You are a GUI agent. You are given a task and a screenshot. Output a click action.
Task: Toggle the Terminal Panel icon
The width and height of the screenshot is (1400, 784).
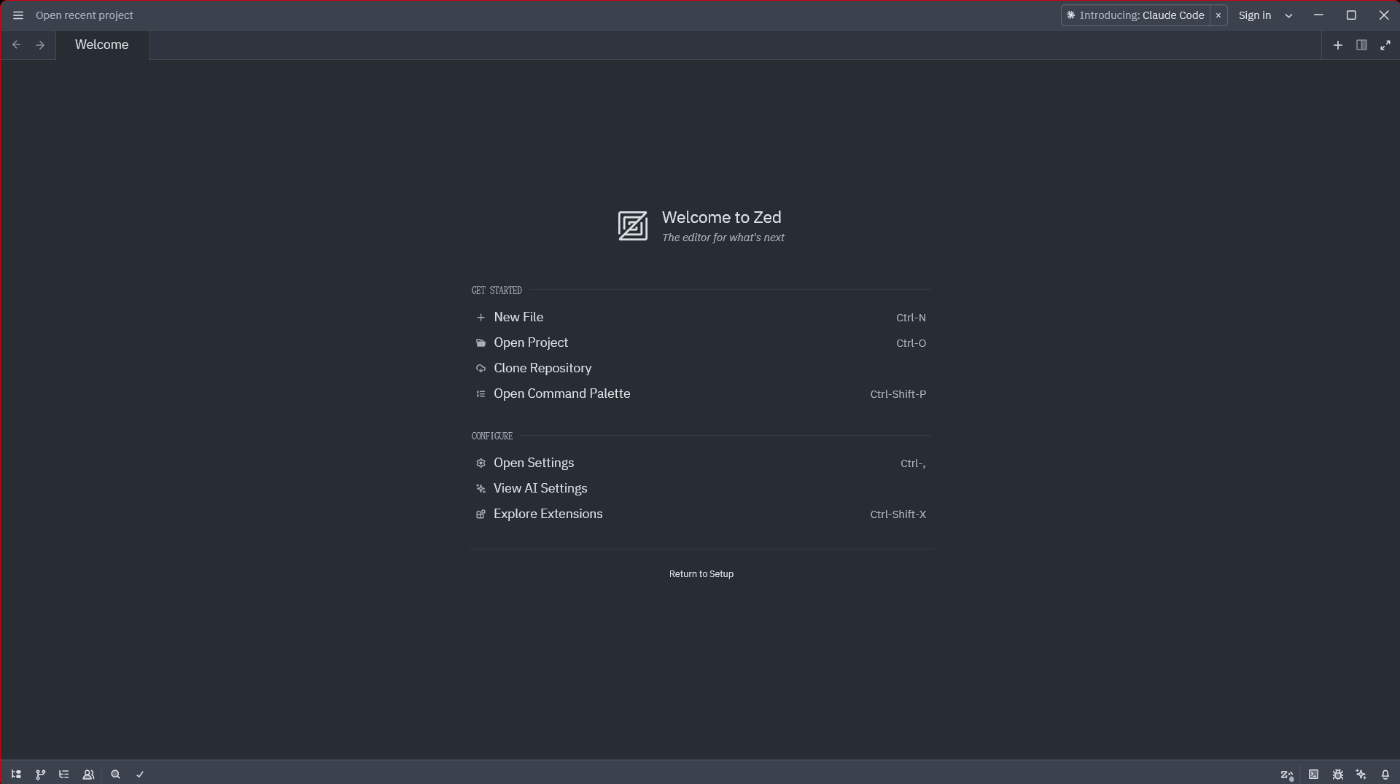(1313, 774)
